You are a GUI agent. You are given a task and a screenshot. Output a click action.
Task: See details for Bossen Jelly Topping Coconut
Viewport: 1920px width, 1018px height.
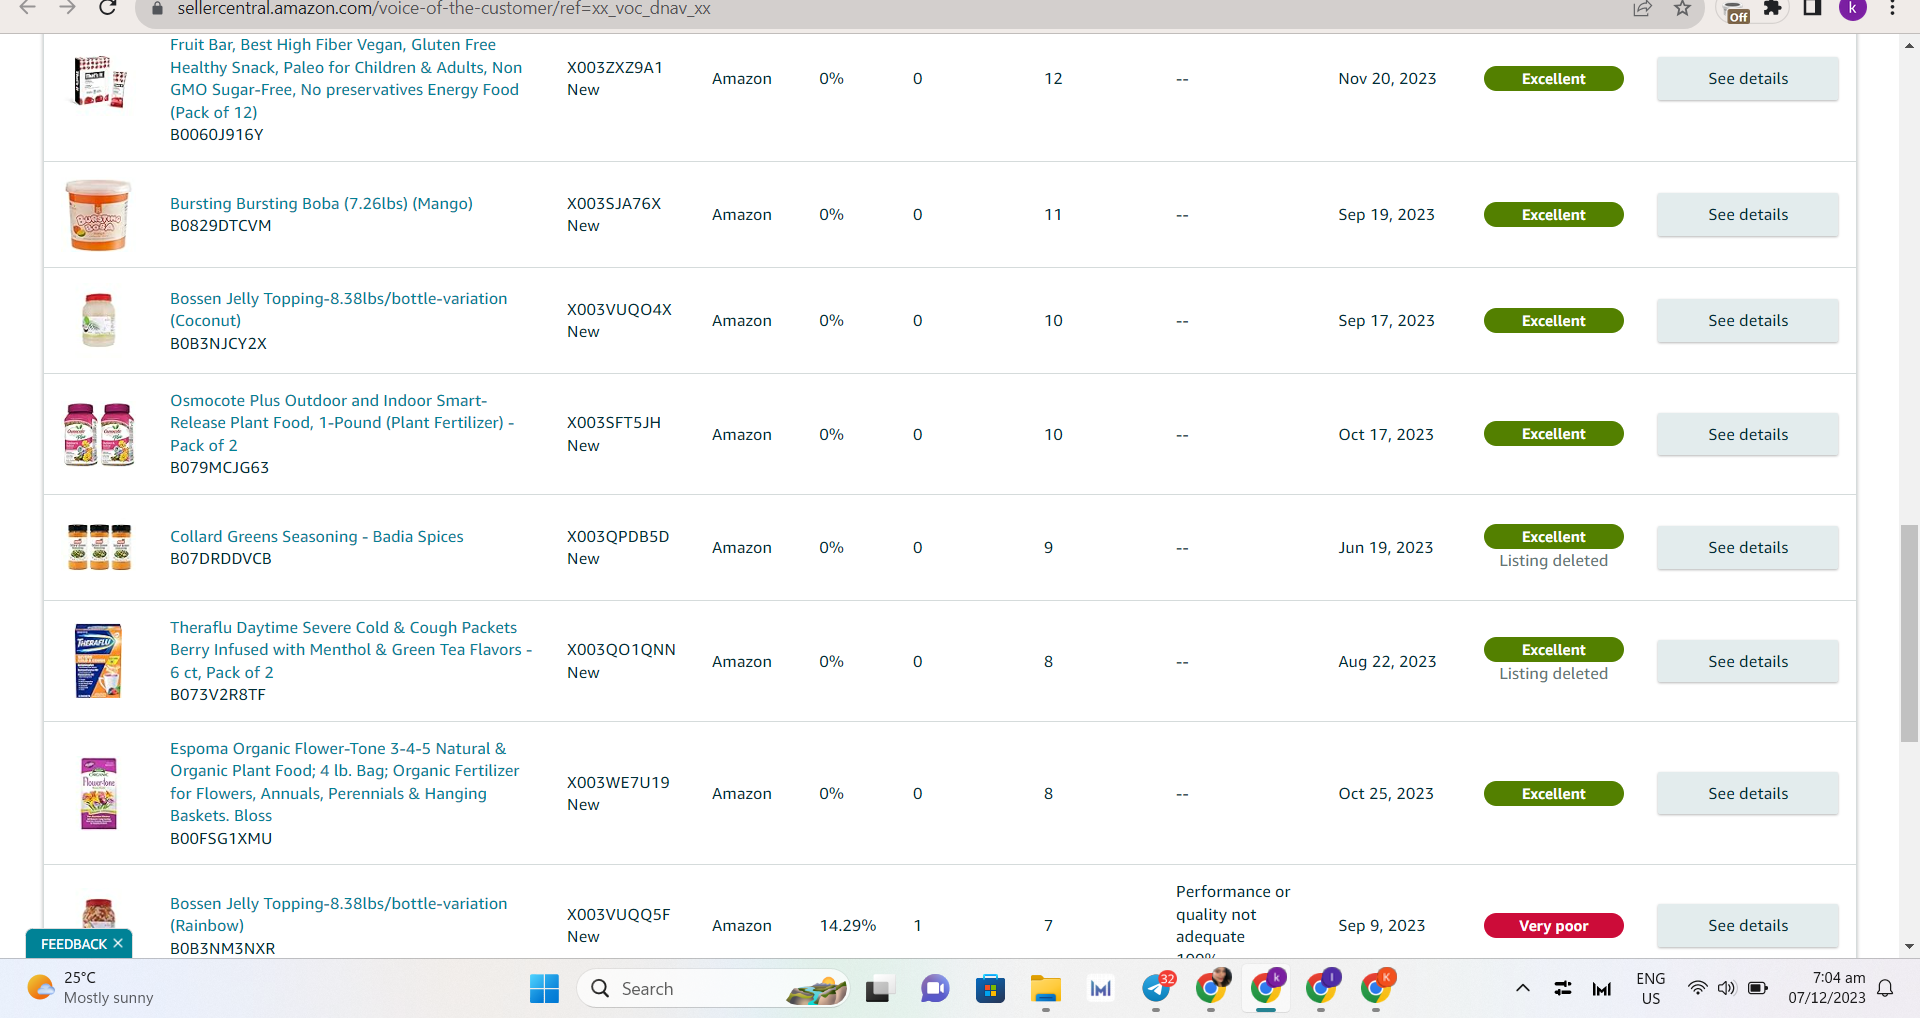1747,321
